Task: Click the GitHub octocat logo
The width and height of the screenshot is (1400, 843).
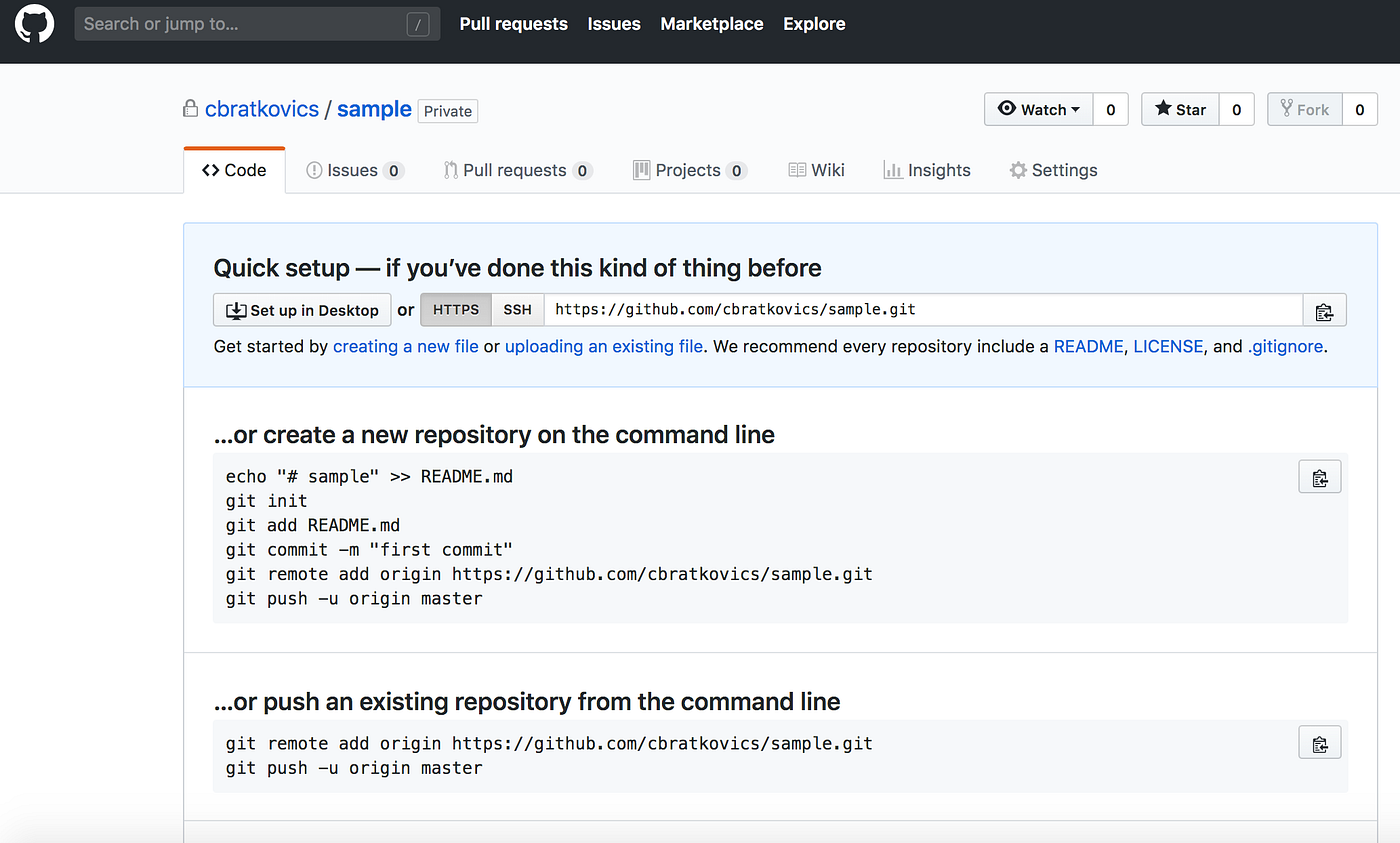Action: pos(34,23)
